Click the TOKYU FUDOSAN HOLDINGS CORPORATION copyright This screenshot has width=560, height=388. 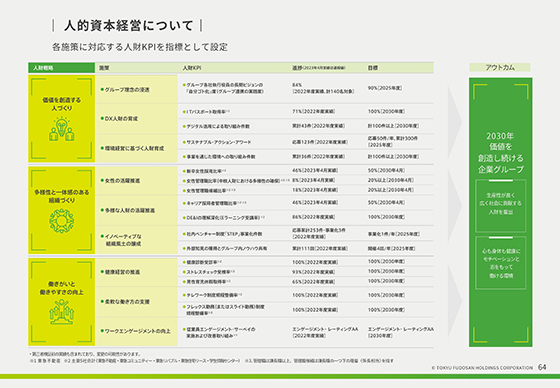pyautogui.click(x=482, y=368)
